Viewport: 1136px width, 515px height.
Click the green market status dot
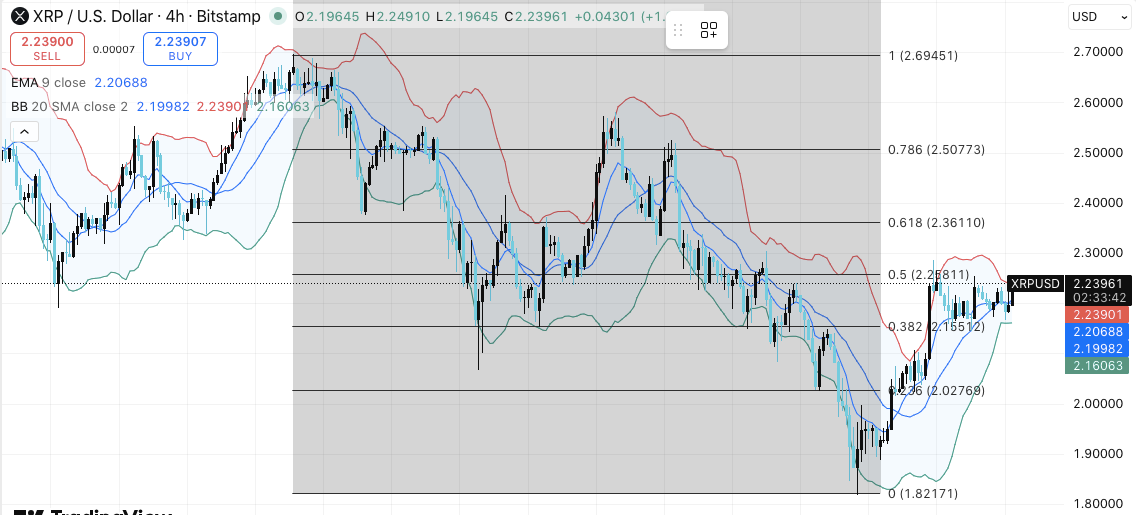click(x=277, y=17)
